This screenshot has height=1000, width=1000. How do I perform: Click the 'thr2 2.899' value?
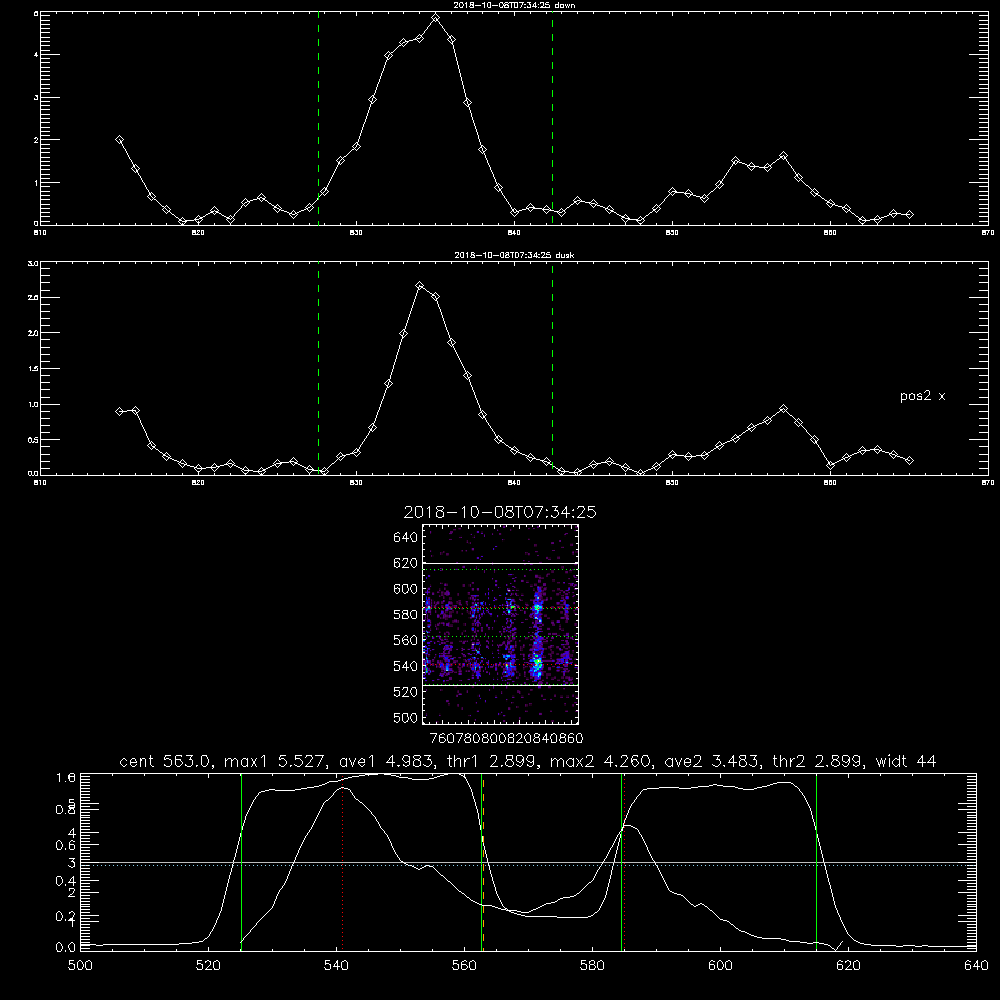(818, 761)
